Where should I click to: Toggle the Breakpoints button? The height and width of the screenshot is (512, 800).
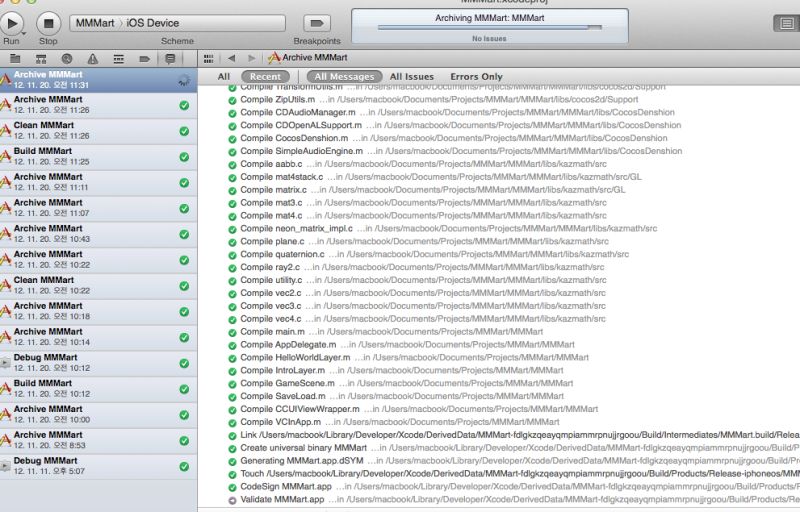[x=317, y=23]
